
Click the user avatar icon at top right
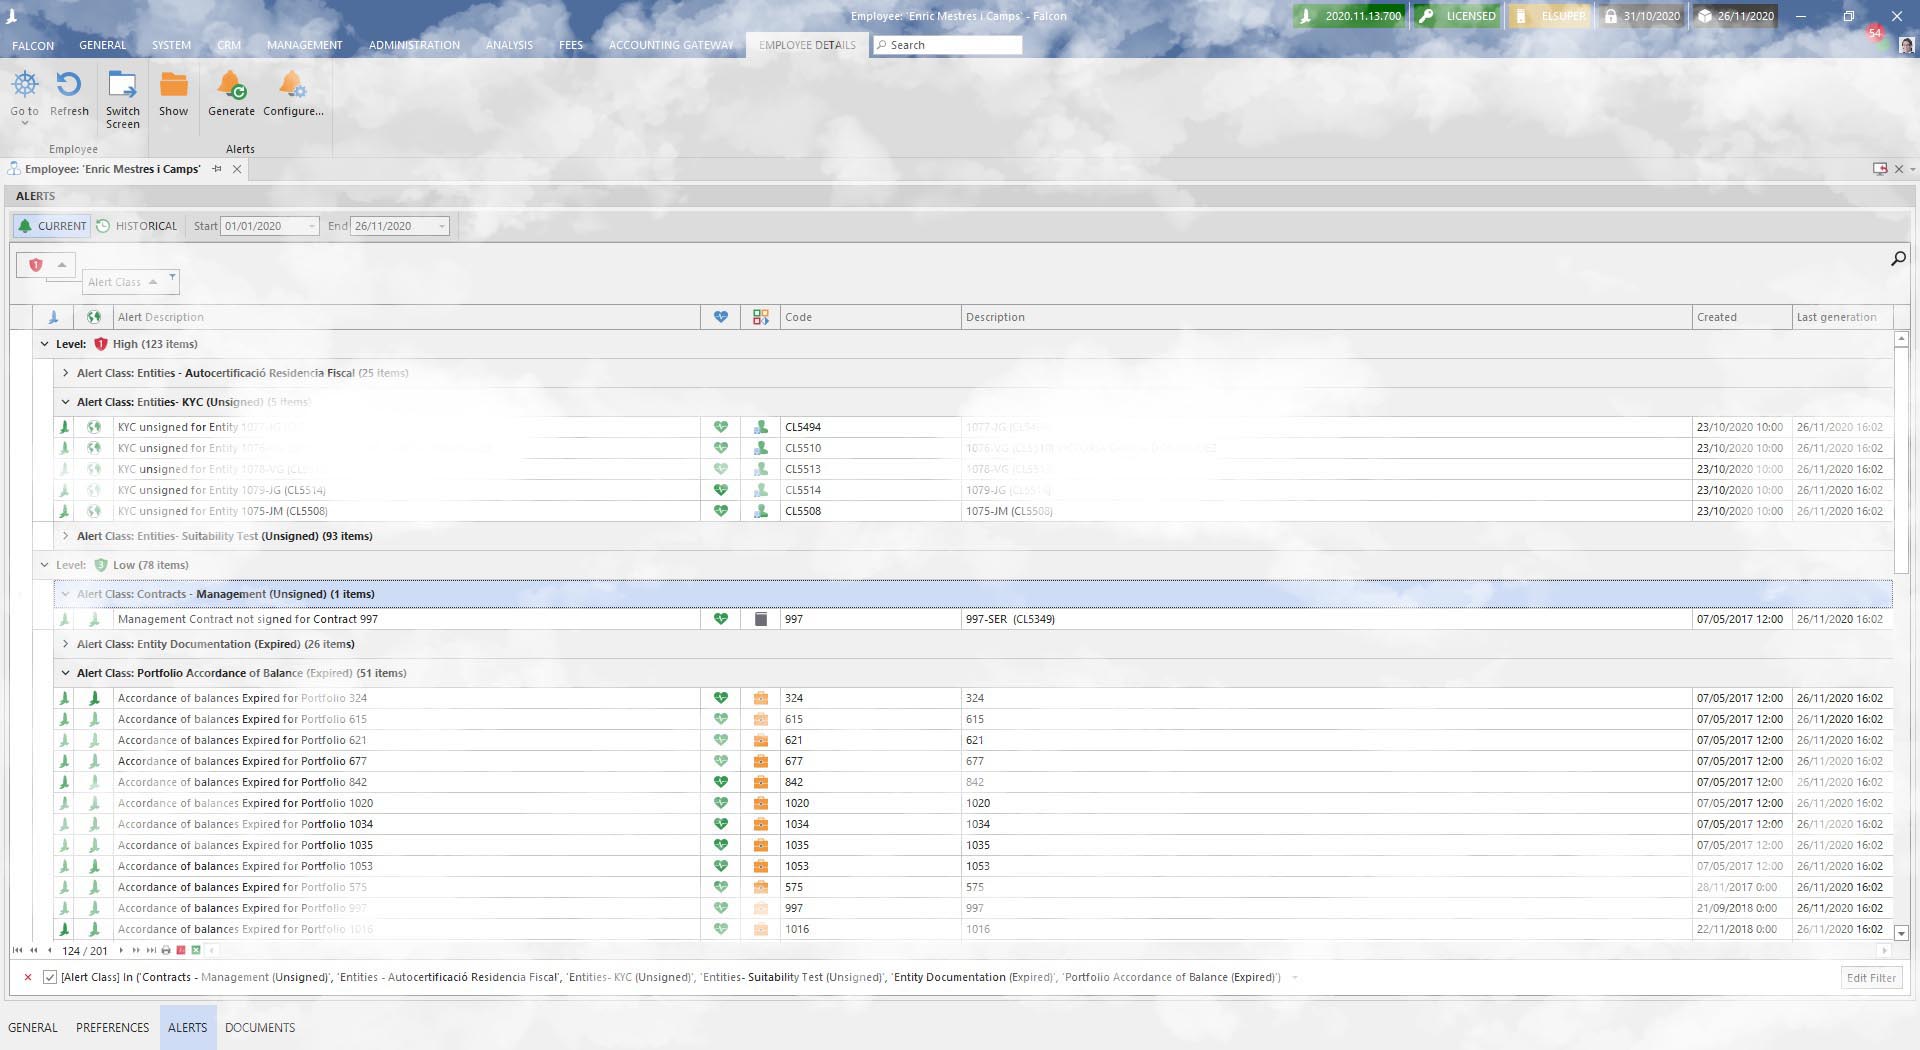click(x=1906, y=46)
